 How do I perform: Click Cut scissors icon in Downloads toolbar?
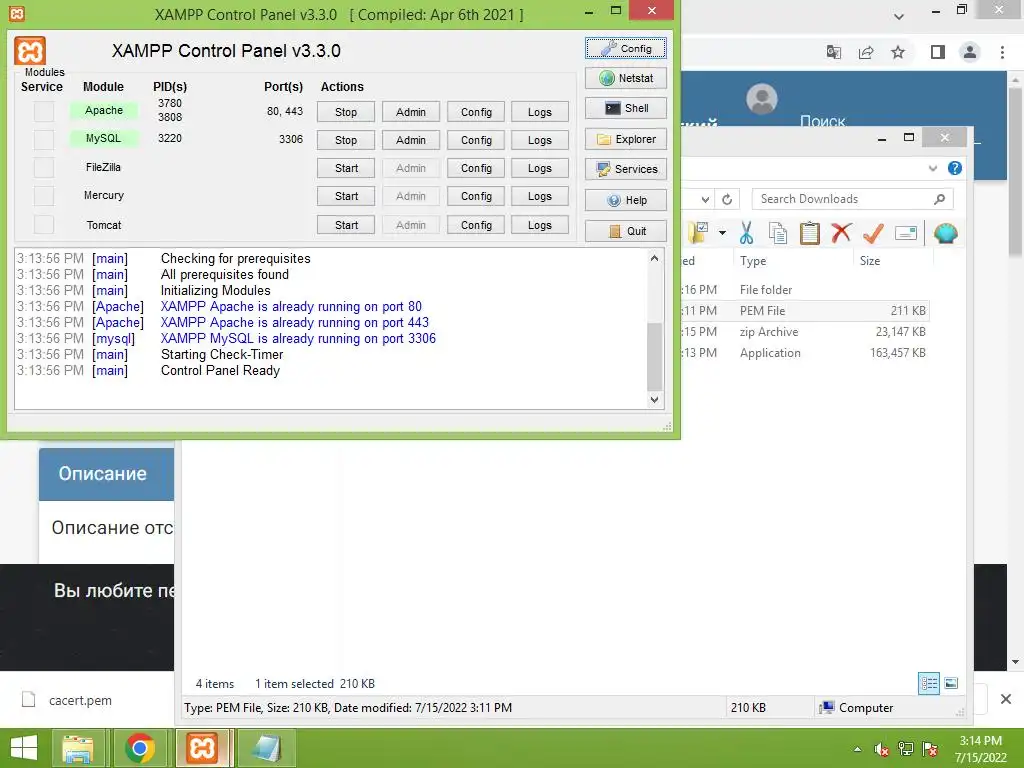tap(746, 232)
